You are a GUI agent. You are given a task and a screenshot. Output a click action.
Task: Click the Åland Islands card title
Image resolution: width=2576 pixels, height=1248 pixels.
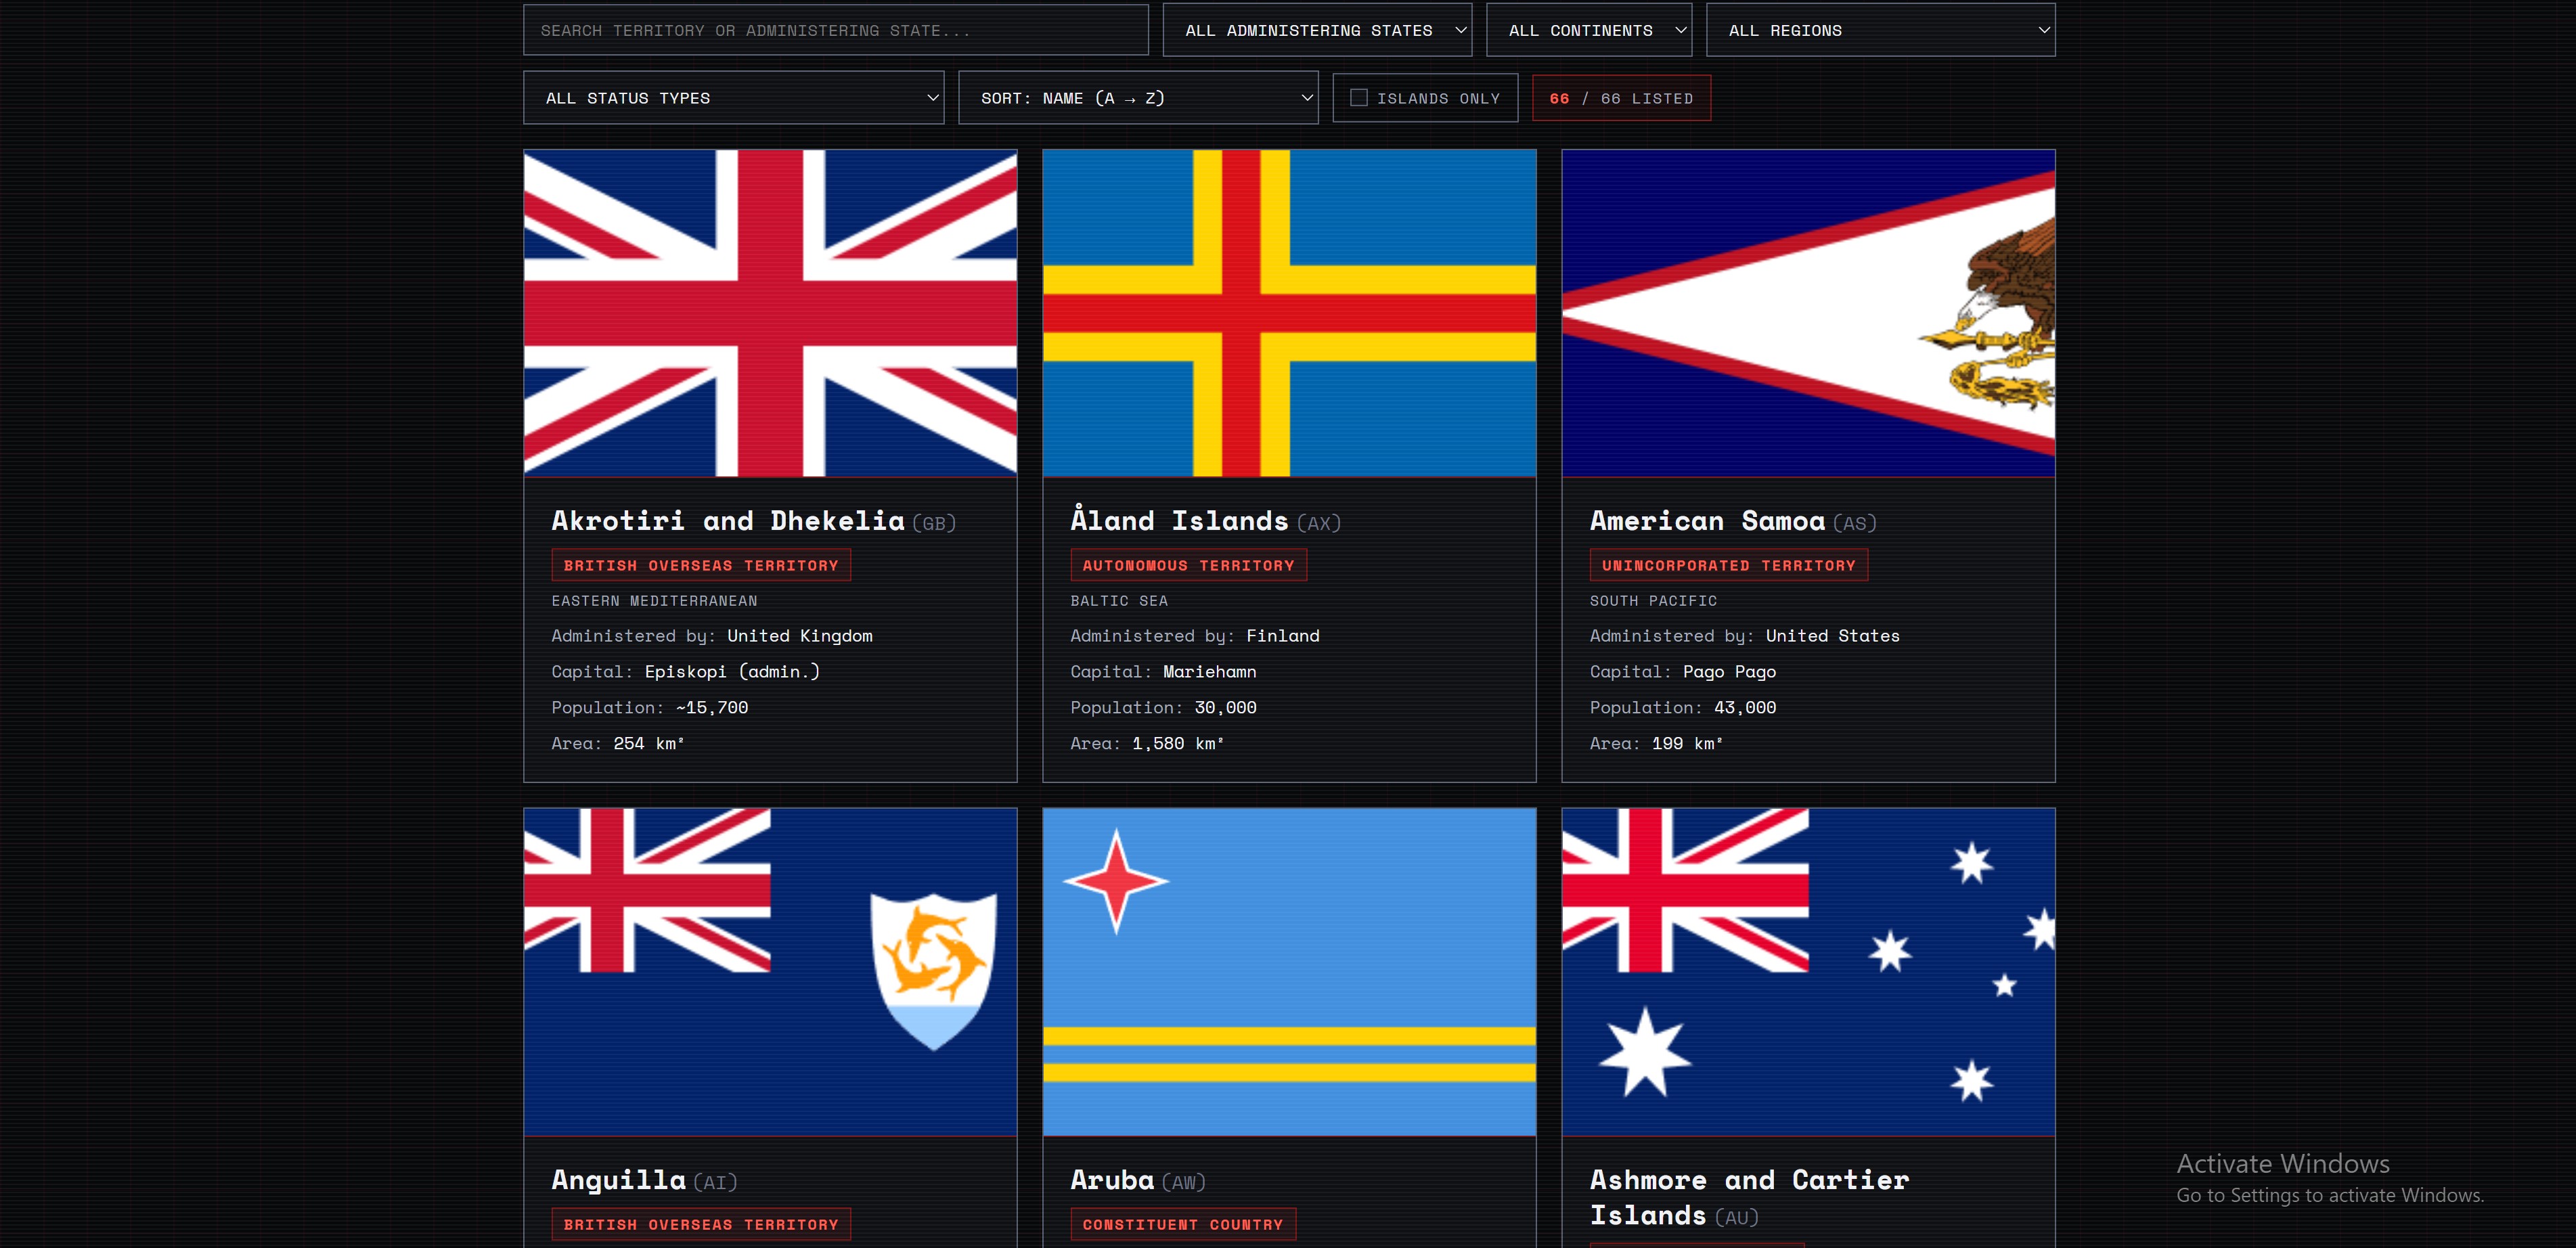[1179, 519]
